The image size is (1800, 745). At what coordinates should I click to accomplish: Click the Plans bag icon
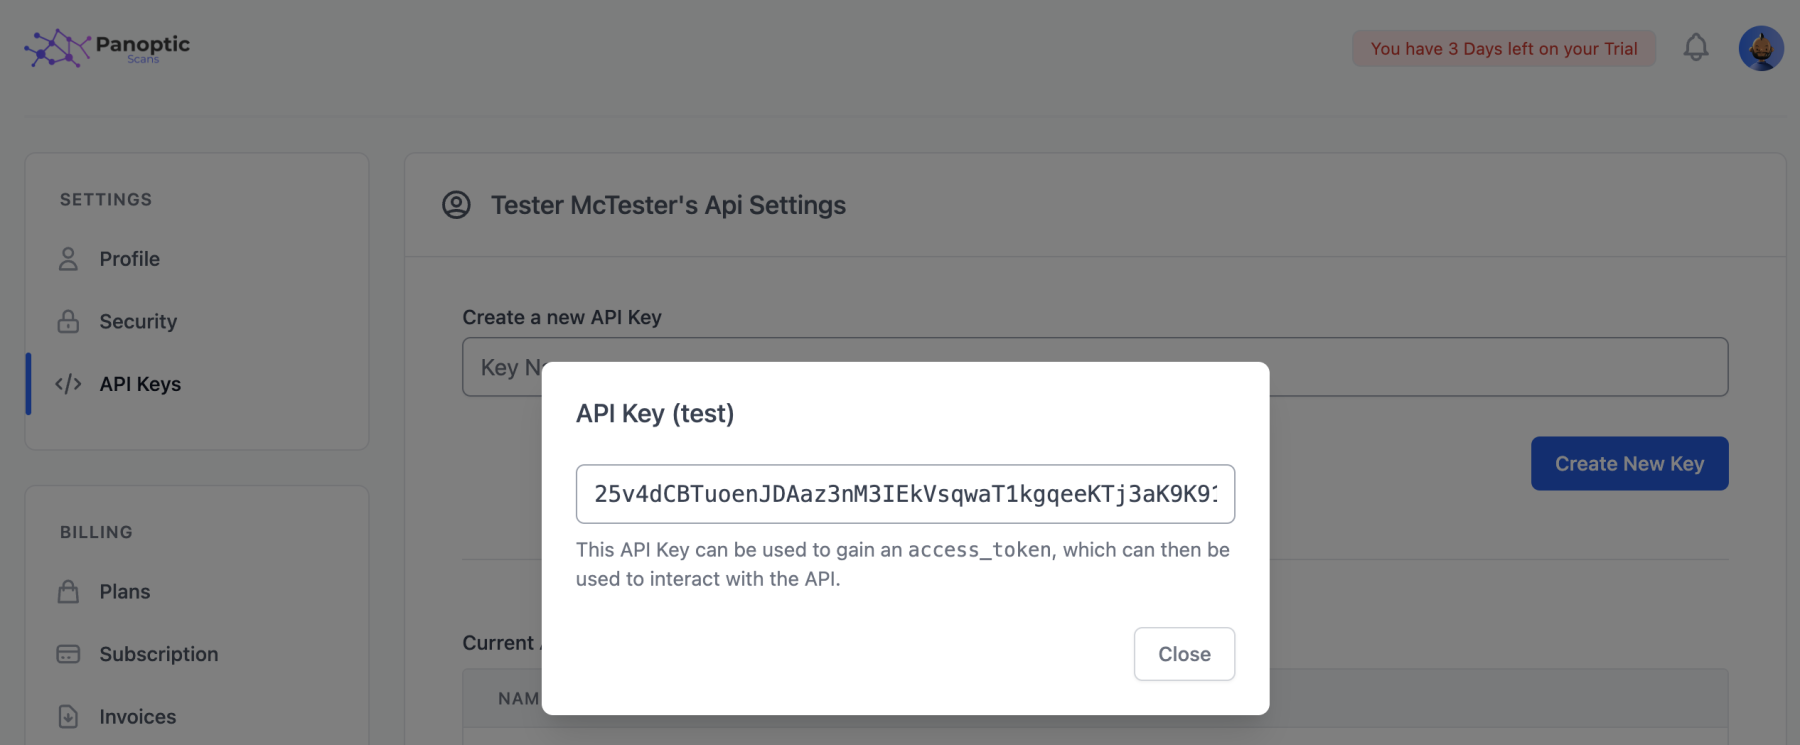(68, 592)
